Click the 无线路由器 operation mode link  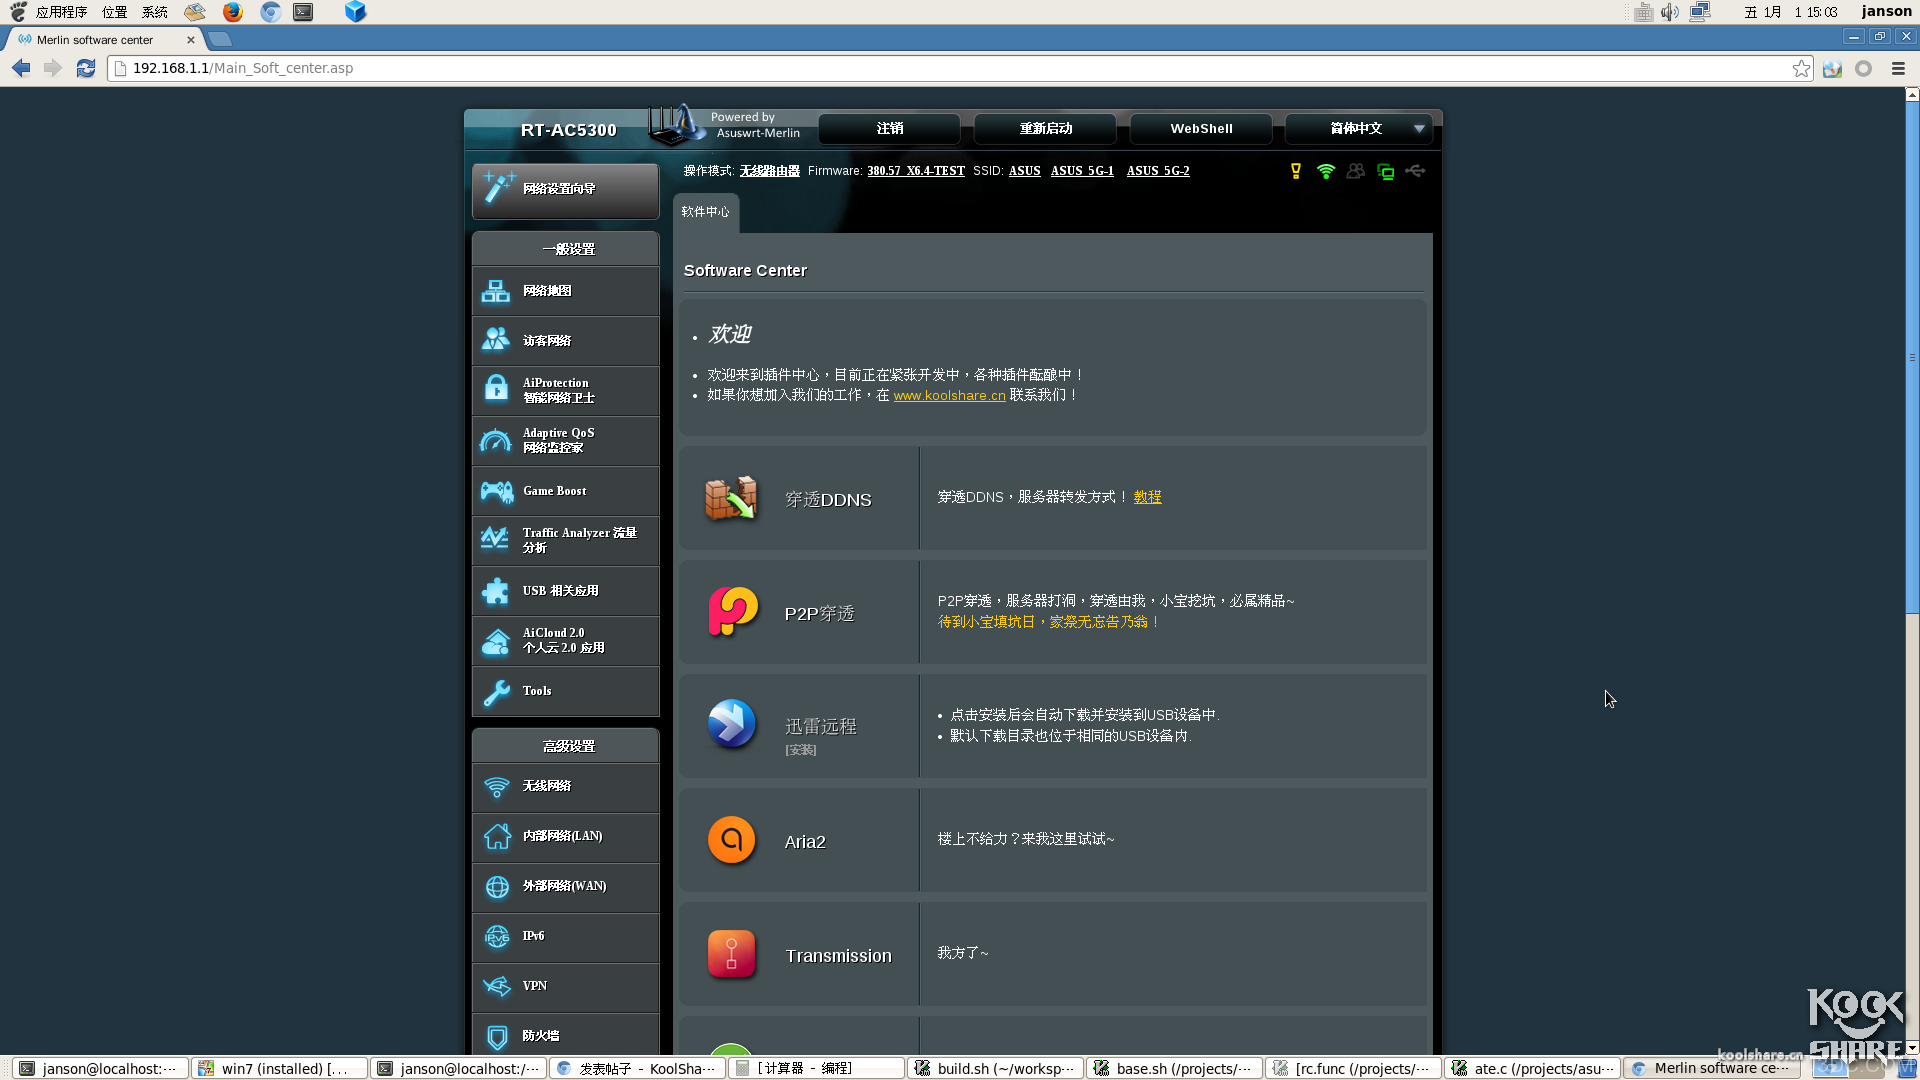(x=770, y=171)
